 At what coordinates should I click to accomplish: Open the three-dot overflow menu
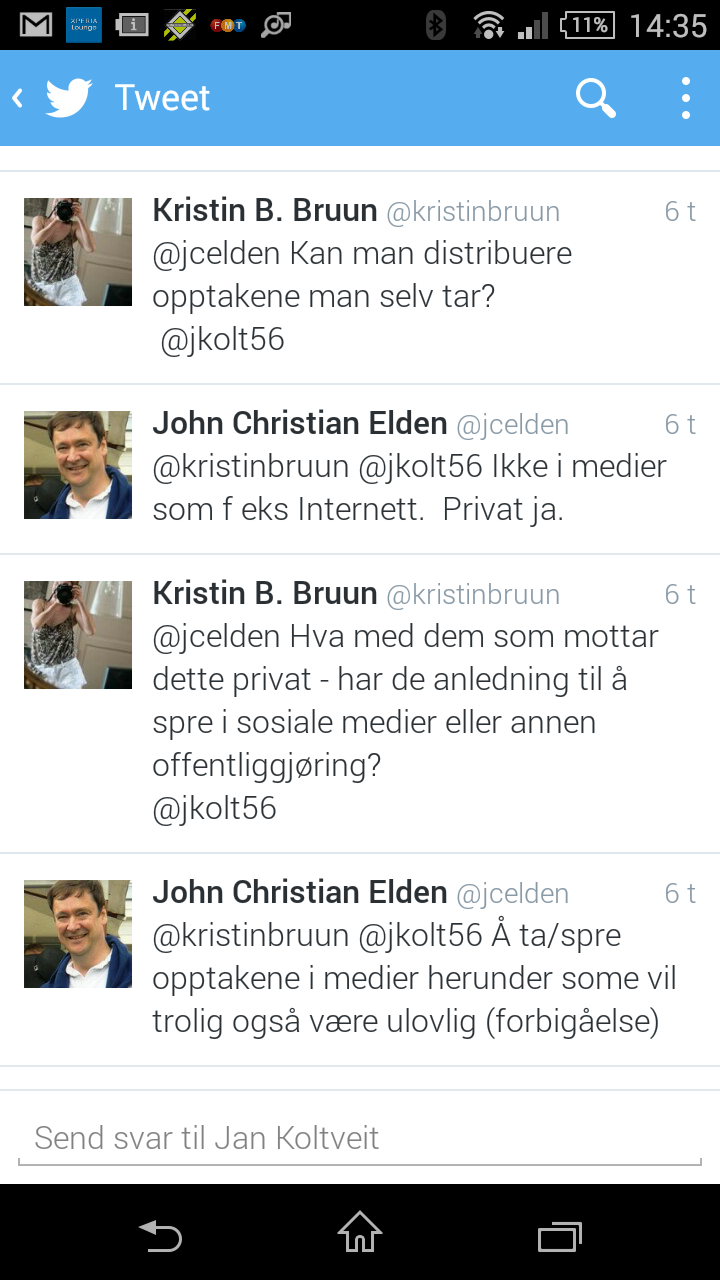pyautogui.click(x=686, y=98)
